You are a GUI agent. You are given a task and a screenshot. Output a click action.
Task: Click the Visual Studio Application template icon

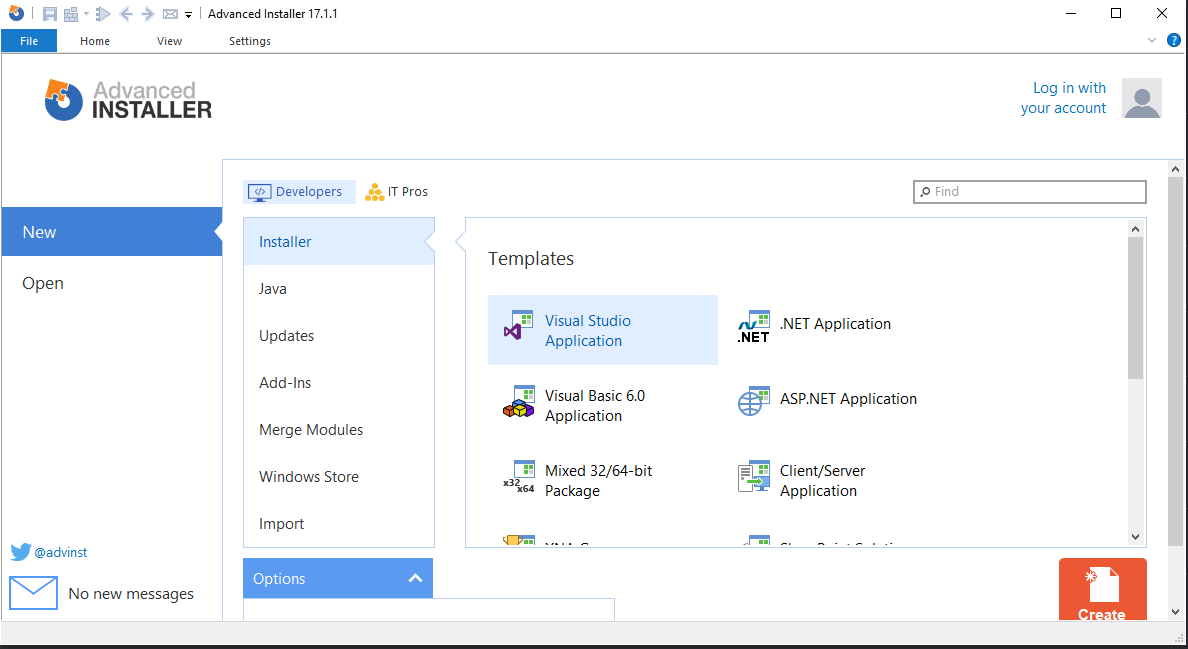pos(519,325)
